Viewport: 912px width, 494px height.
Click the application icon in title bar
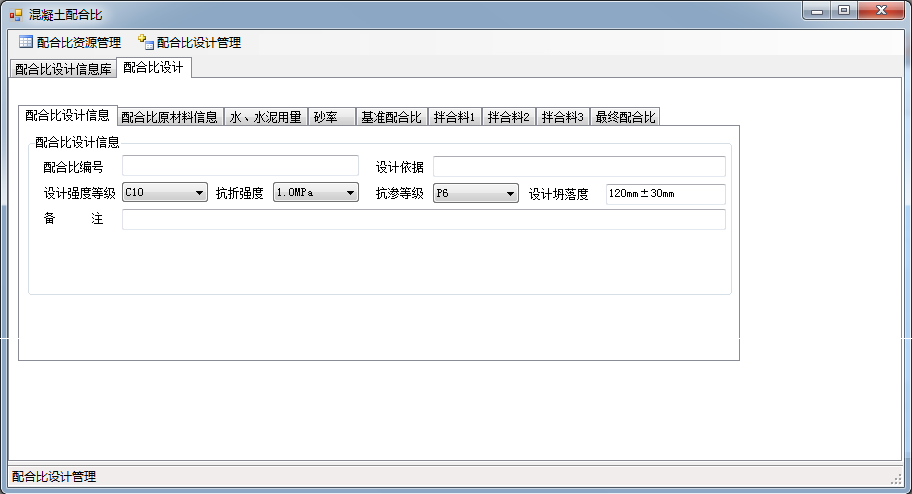tap(15, 14)
